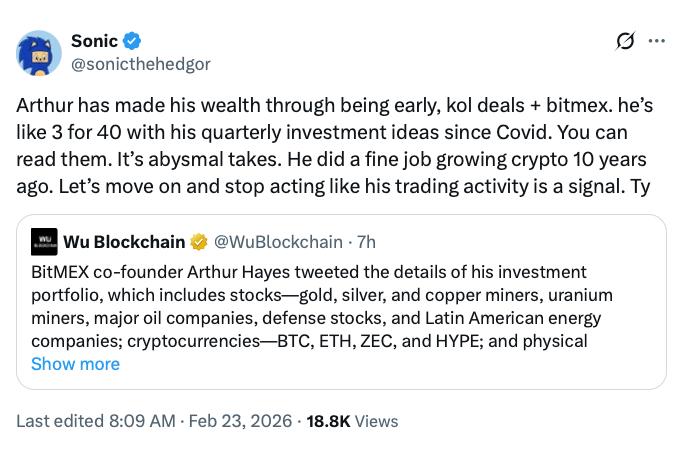Open Sonic's profile avatar picture

39,53
